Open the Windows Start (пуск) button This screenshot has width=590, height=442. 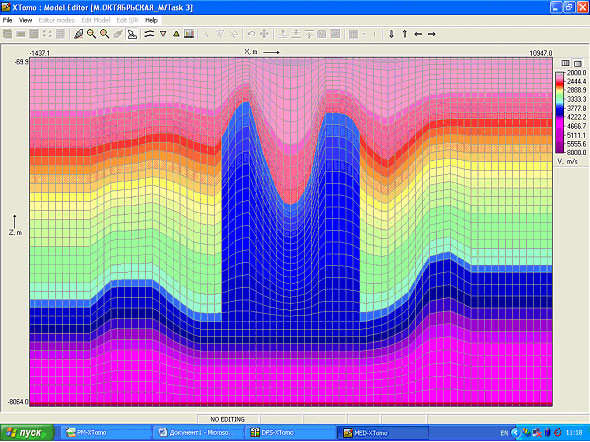click(27, 433)
